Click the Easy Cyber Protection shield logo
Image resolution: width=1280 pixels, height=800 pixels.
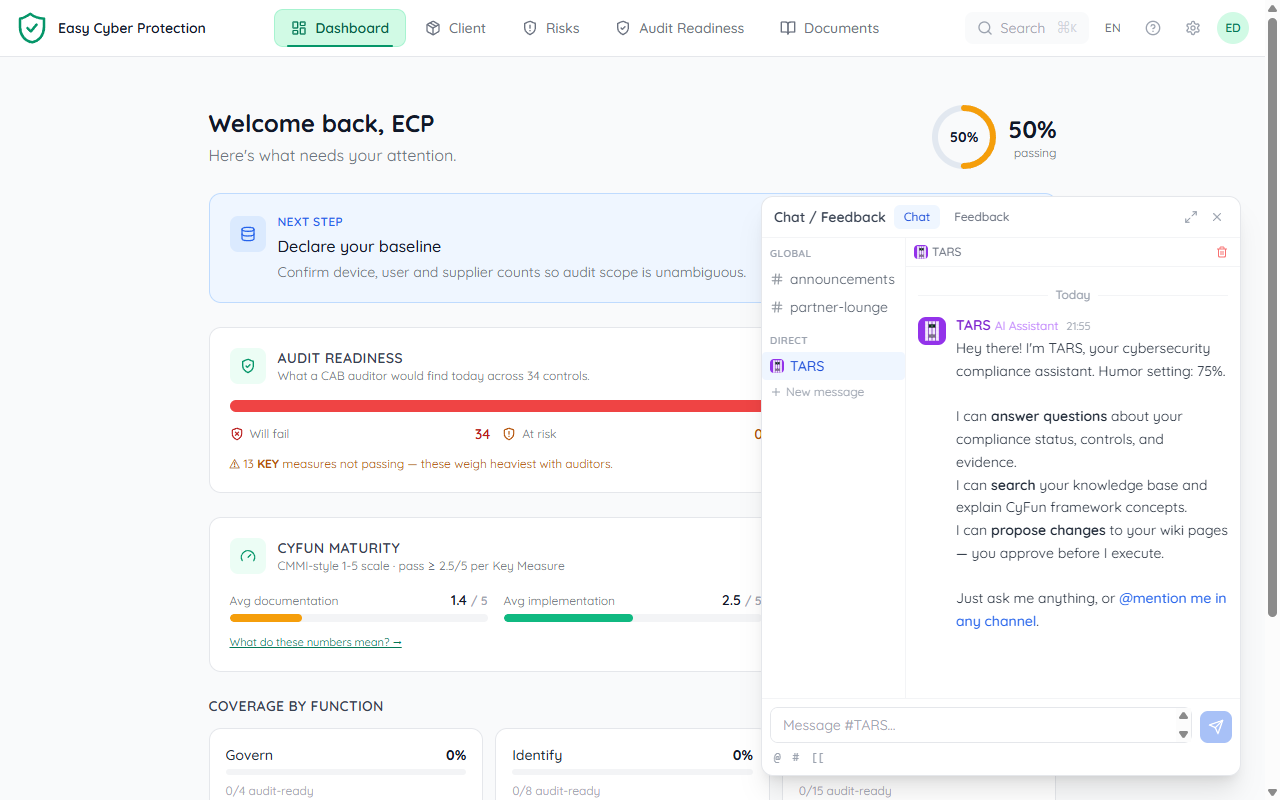[x=33, y=28]
